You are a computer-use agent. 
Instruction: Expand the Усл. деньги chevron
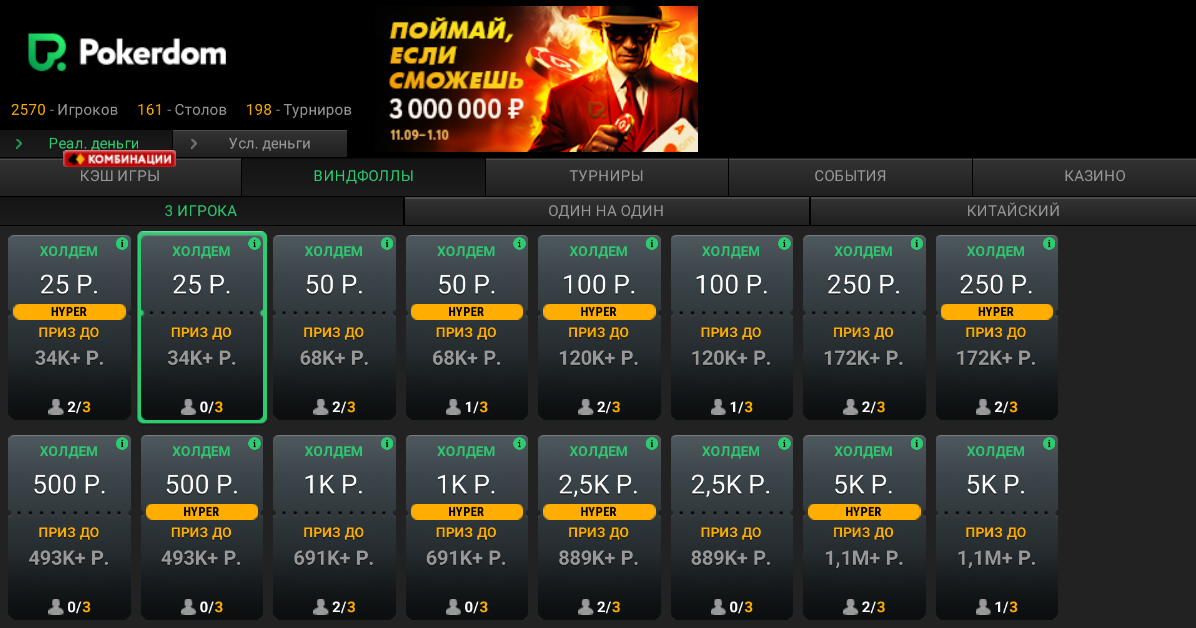[x=194, y=143]
